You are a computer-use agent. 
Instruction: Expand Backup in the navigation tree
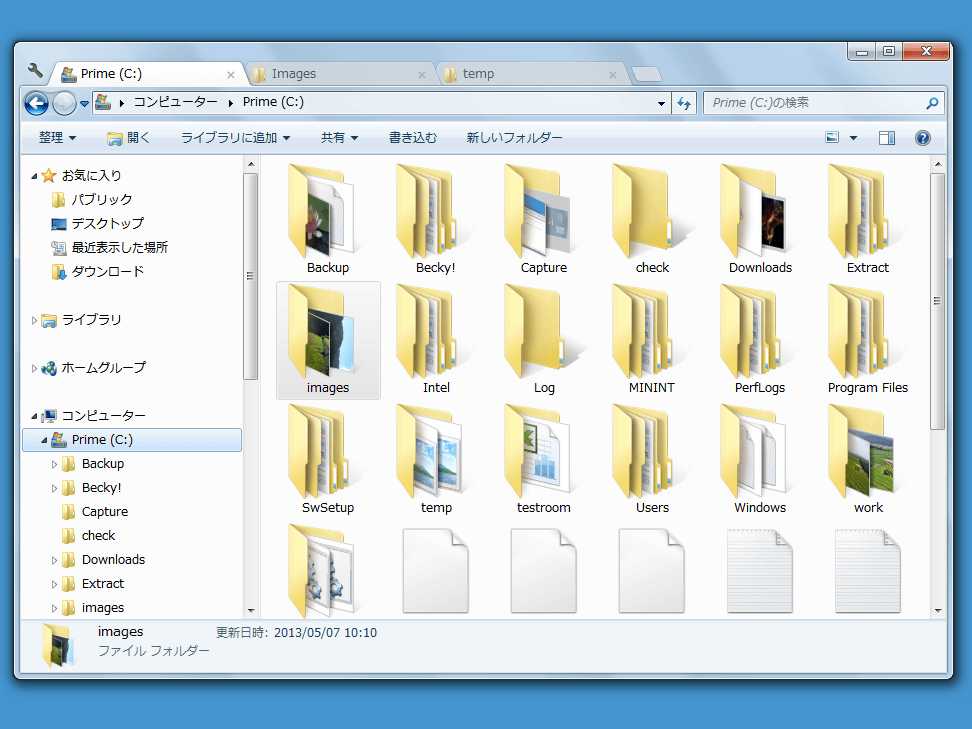[x=55, y=464]
